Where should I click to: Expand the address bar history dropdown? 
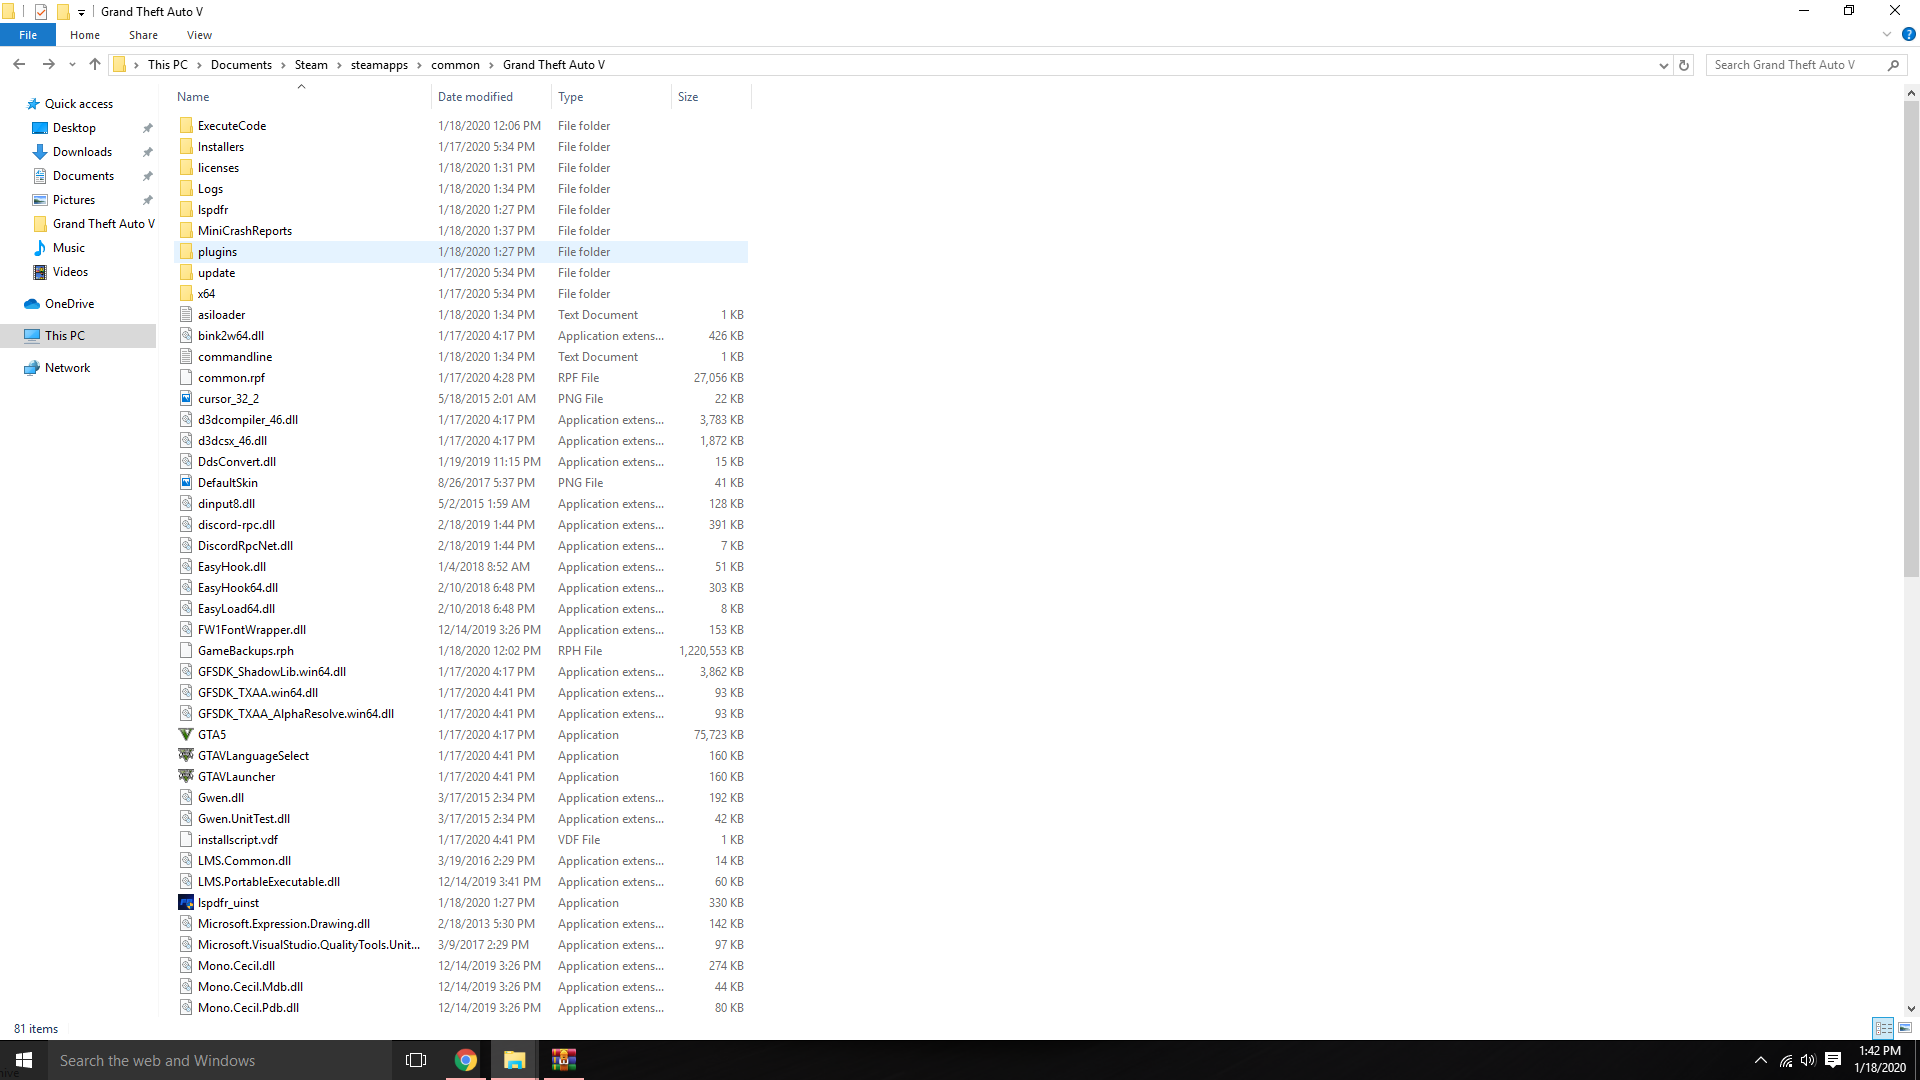[x=1663, y=65]
